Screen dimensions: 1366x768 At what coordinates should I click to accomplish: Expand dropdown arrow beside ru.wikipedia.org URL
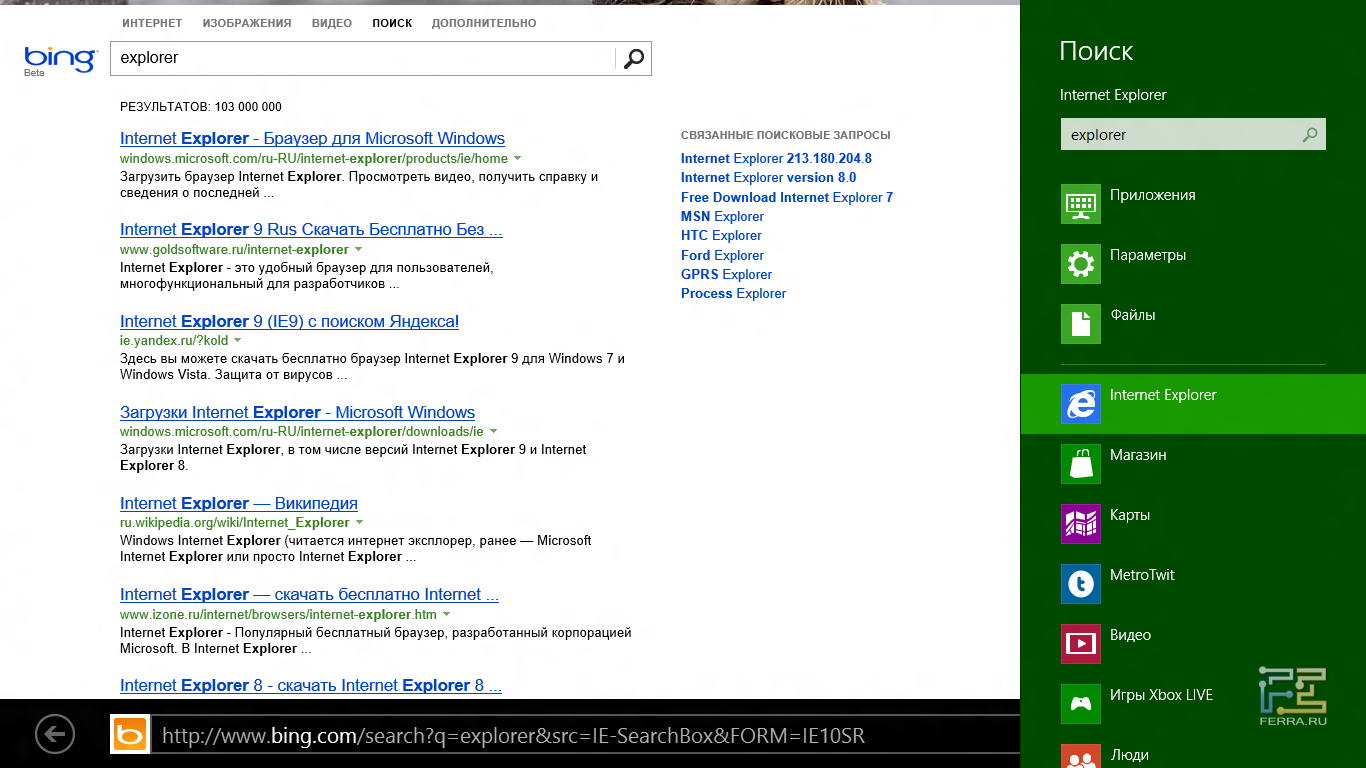pyautogui.click(x=359, y=523)
